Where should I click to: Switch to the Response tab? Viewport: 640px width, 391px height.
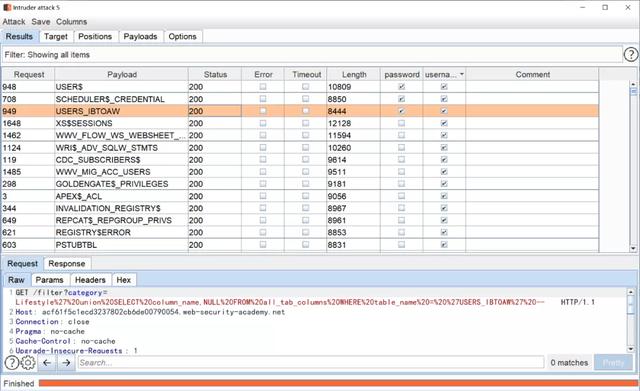[67, 264]
